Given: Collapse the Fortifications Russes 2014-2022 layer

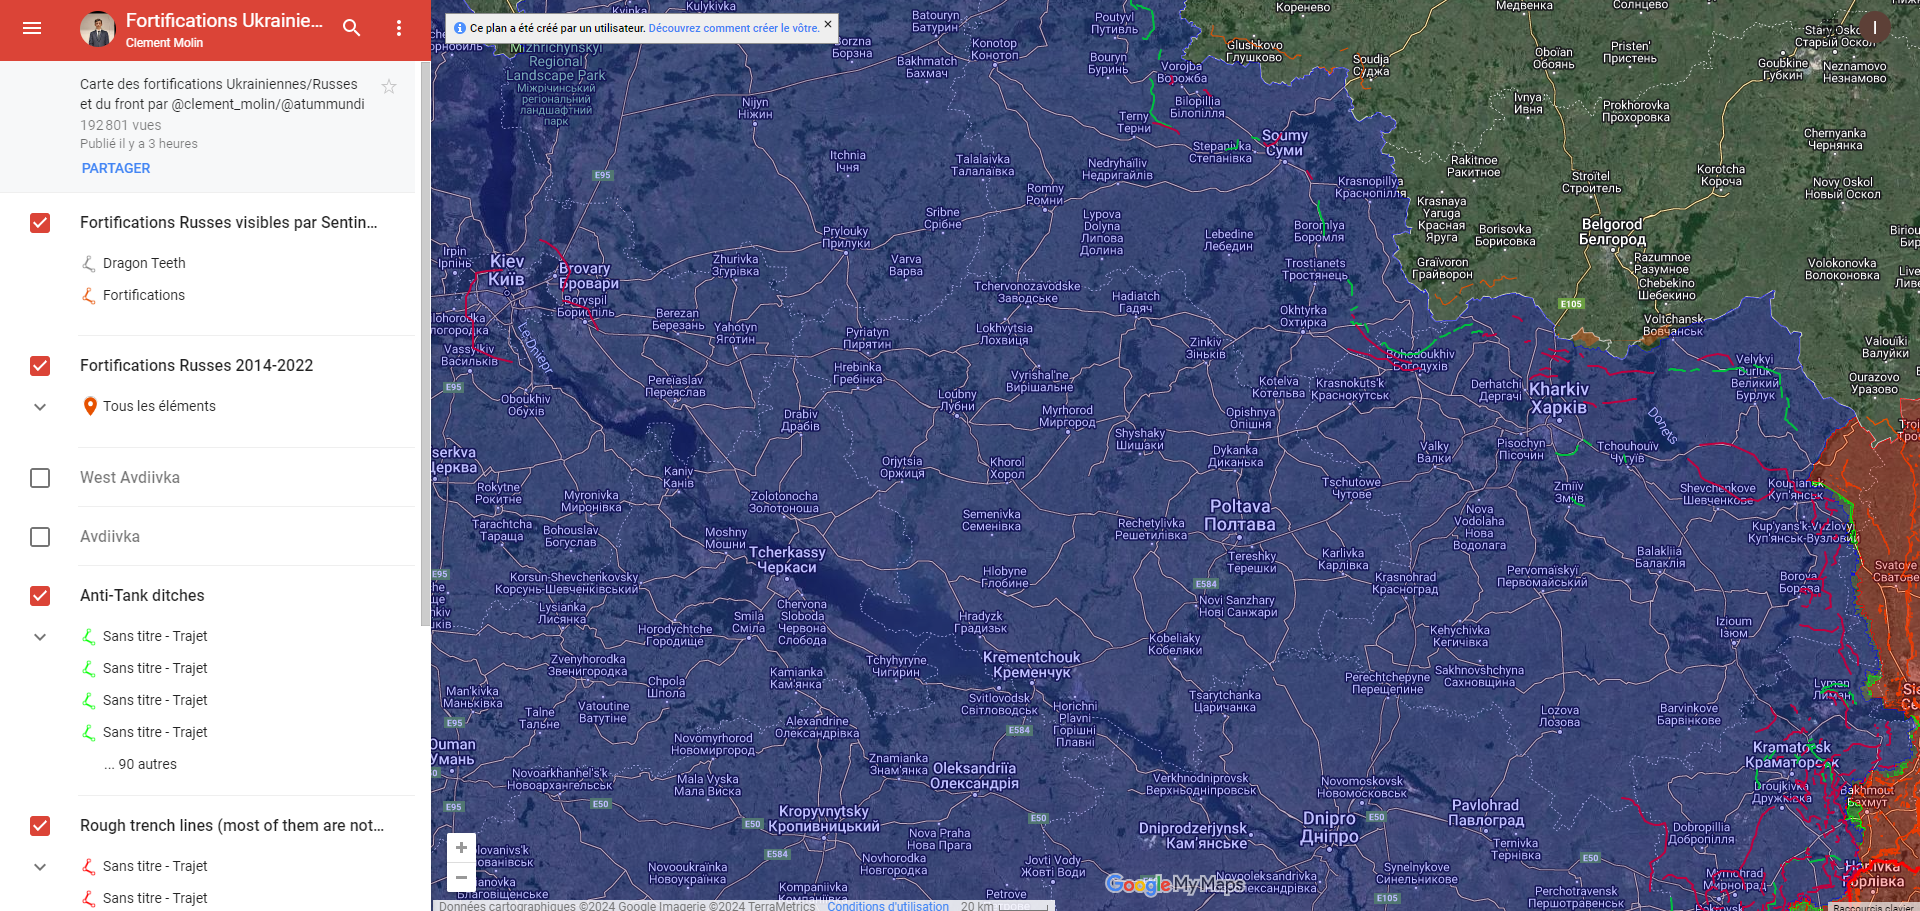Looking at the screenshot, I should click(x=40, y=407).
